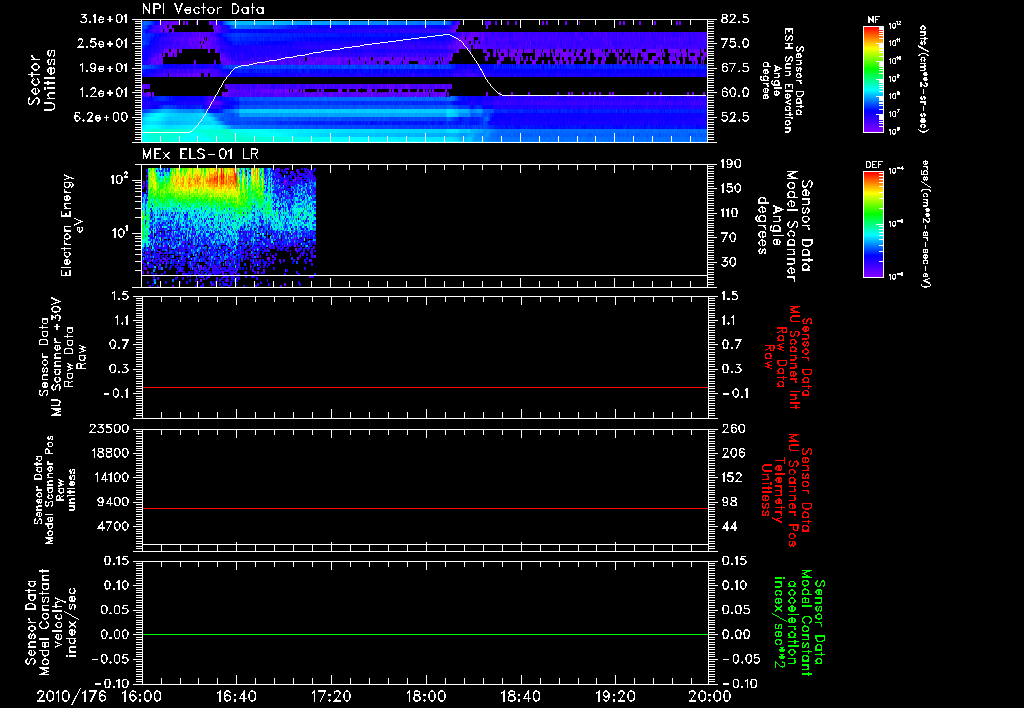Click the green 'Model Constant acceleration' label
1024x708 pixels.
click(799, 622)
